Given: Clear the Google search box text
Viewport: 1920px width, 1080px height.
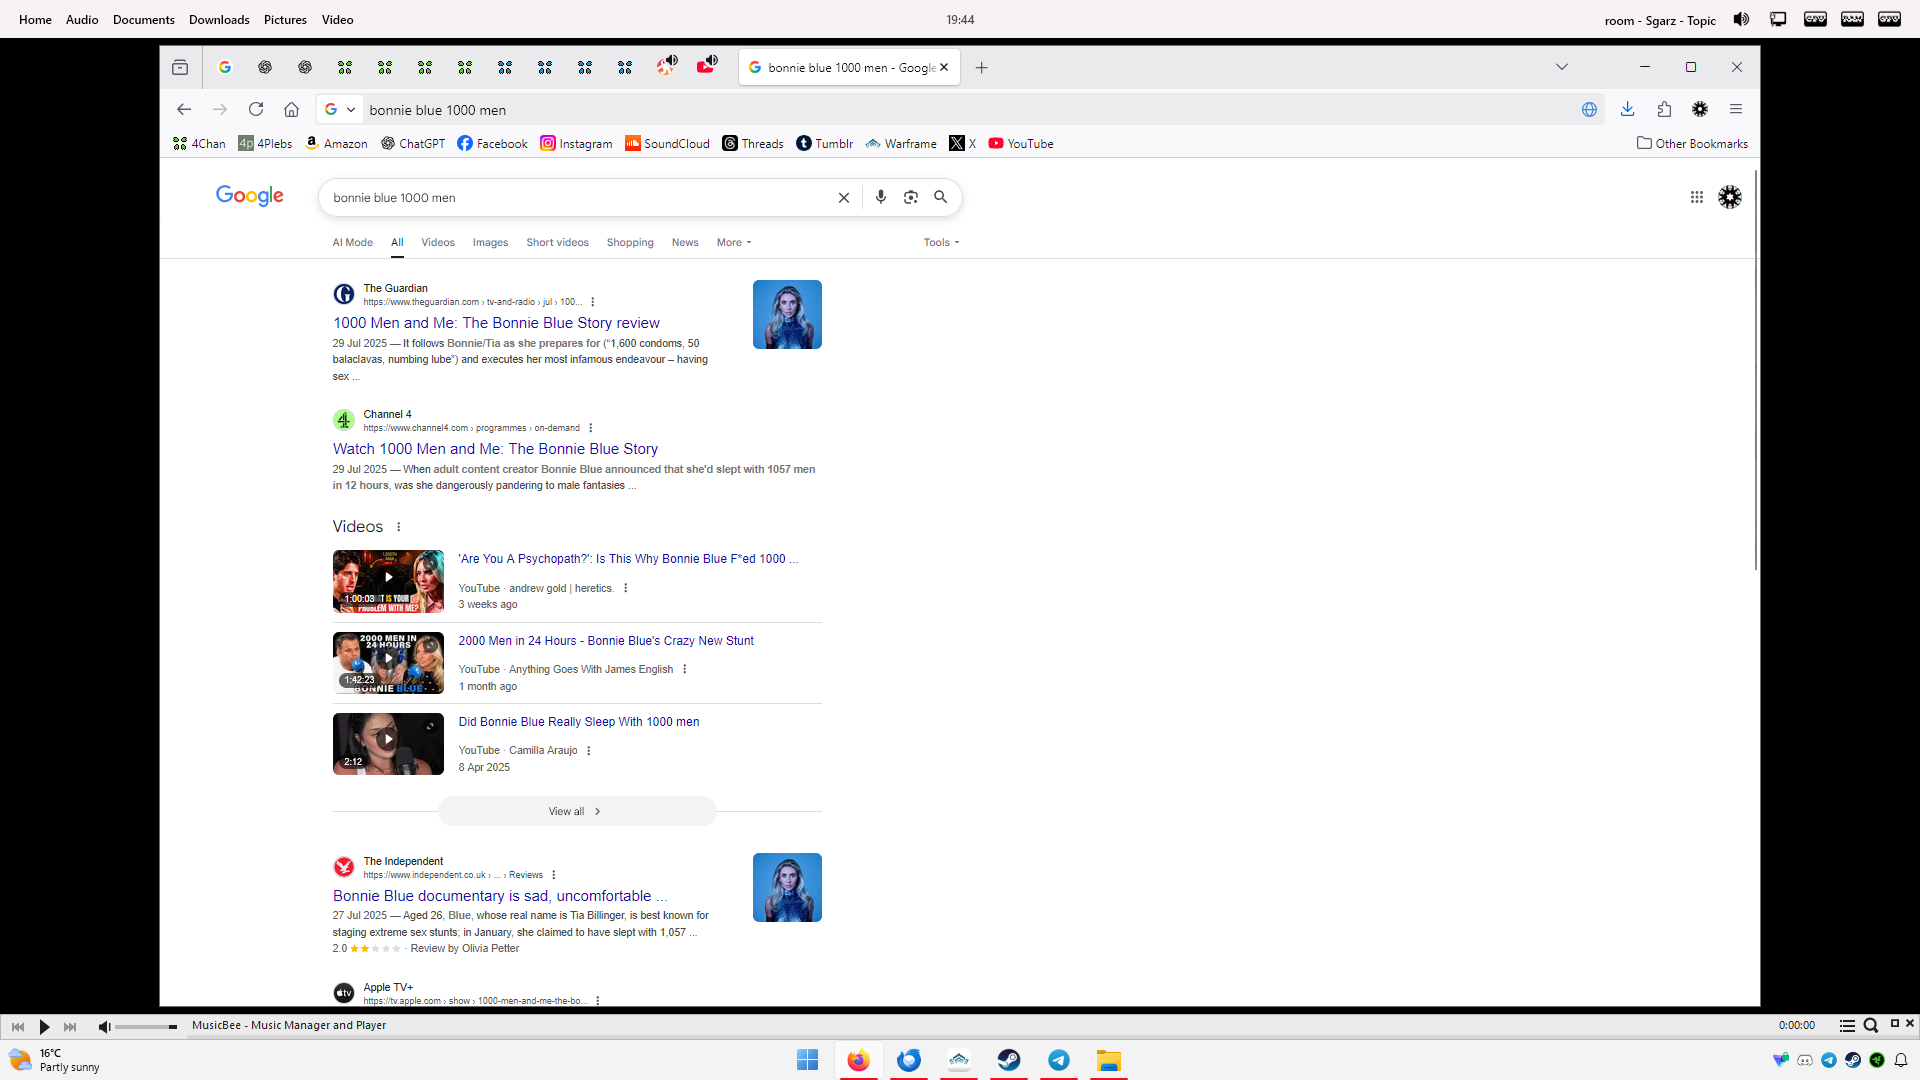Looking at the screenshot, I should 844,198.
